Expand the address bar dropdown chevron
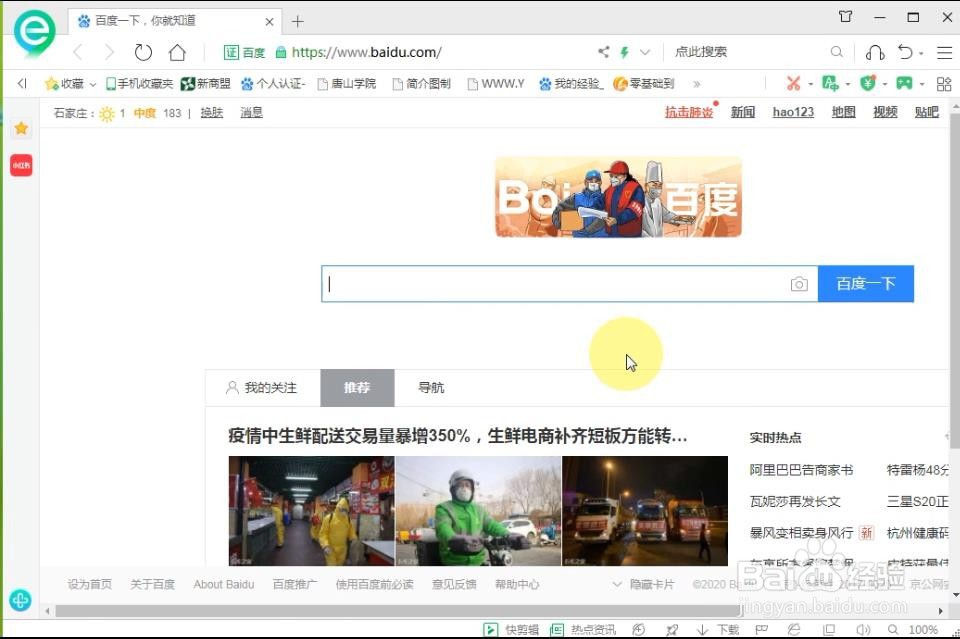The width and height of the screenshot is (960, 639). pos(645,53)
